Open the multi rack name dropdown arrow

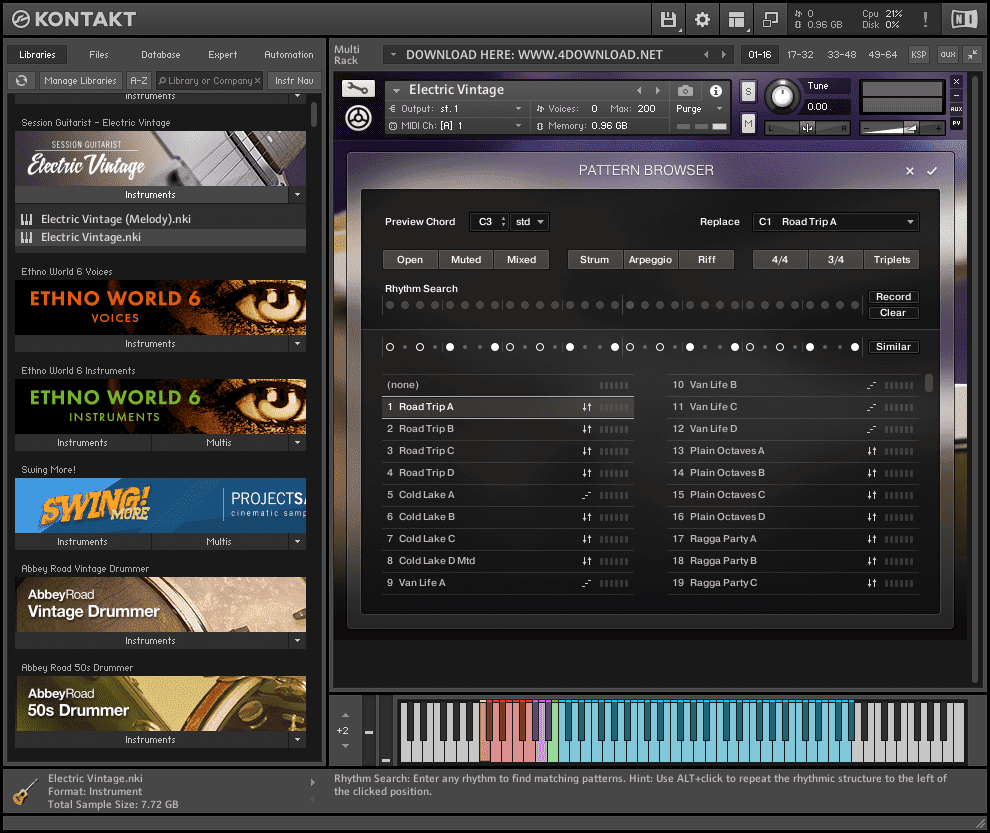pyautogui.click(x=393, y=55)
